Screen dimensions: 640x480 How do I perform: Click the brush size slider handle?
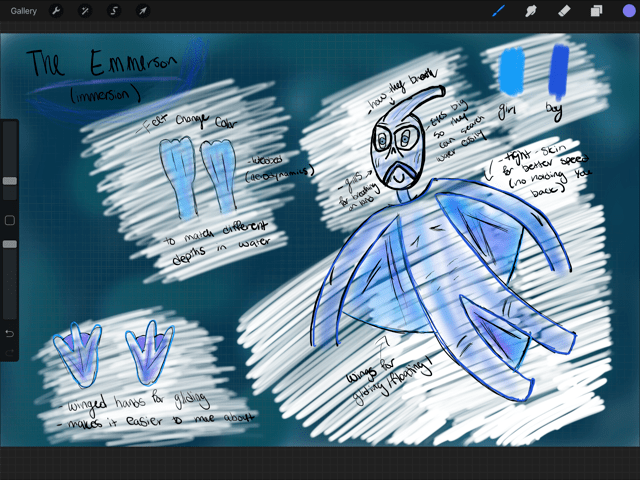(x=9, y=181)
